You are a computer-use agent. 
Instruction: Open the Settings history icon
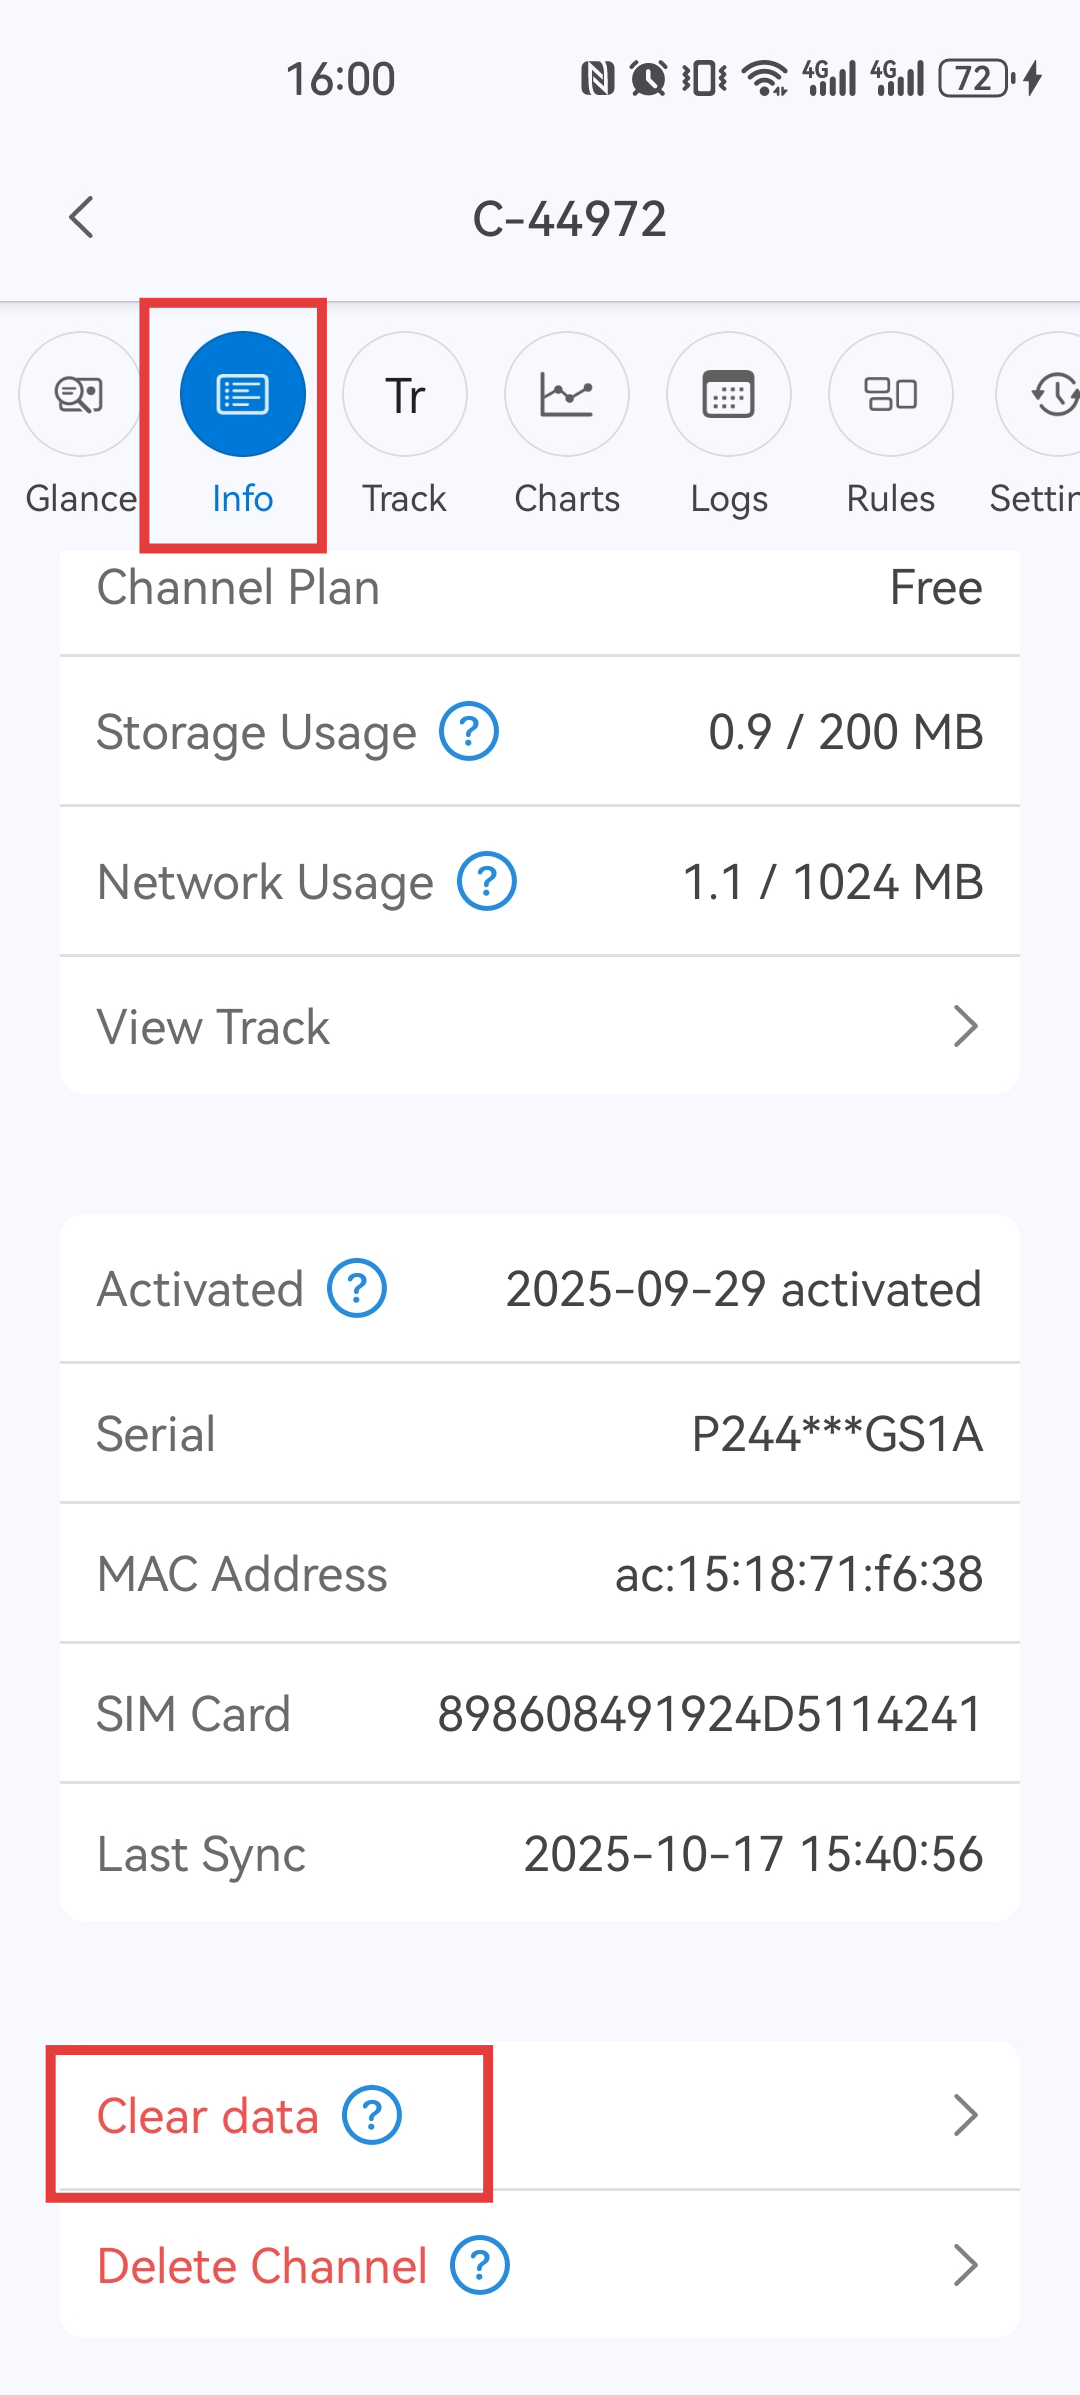click(1052, 394)
